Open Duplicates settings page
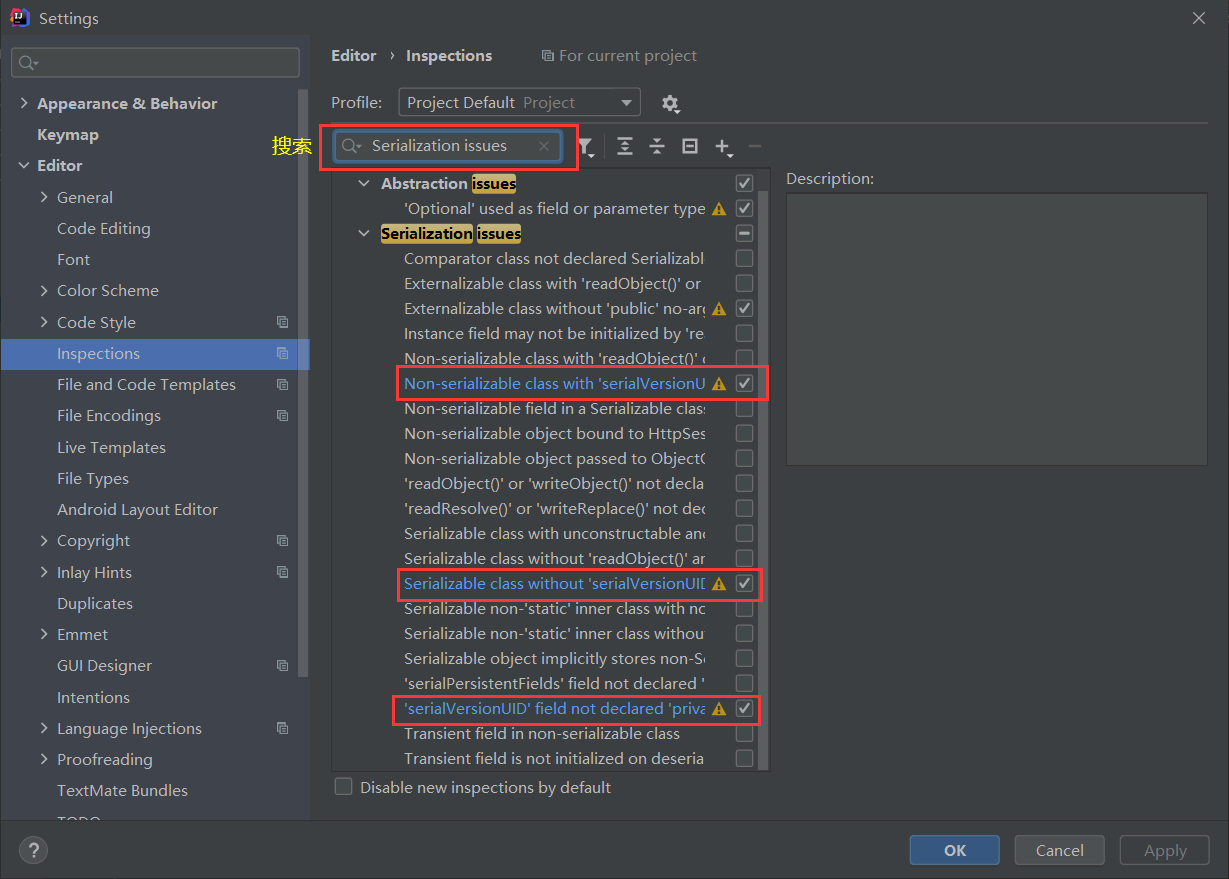 coord(95,603)
